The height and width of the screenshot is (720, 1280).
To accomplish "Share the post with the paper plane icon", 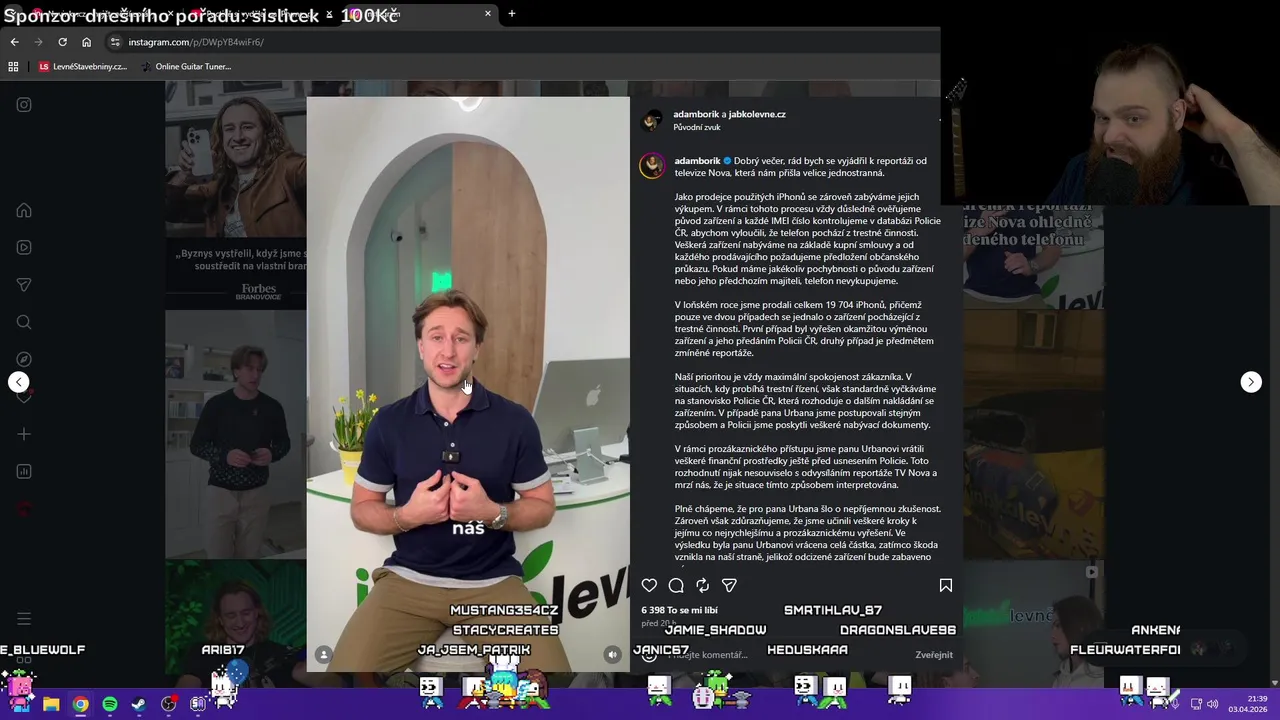I will pyautogui.click(x=729, y=586).
